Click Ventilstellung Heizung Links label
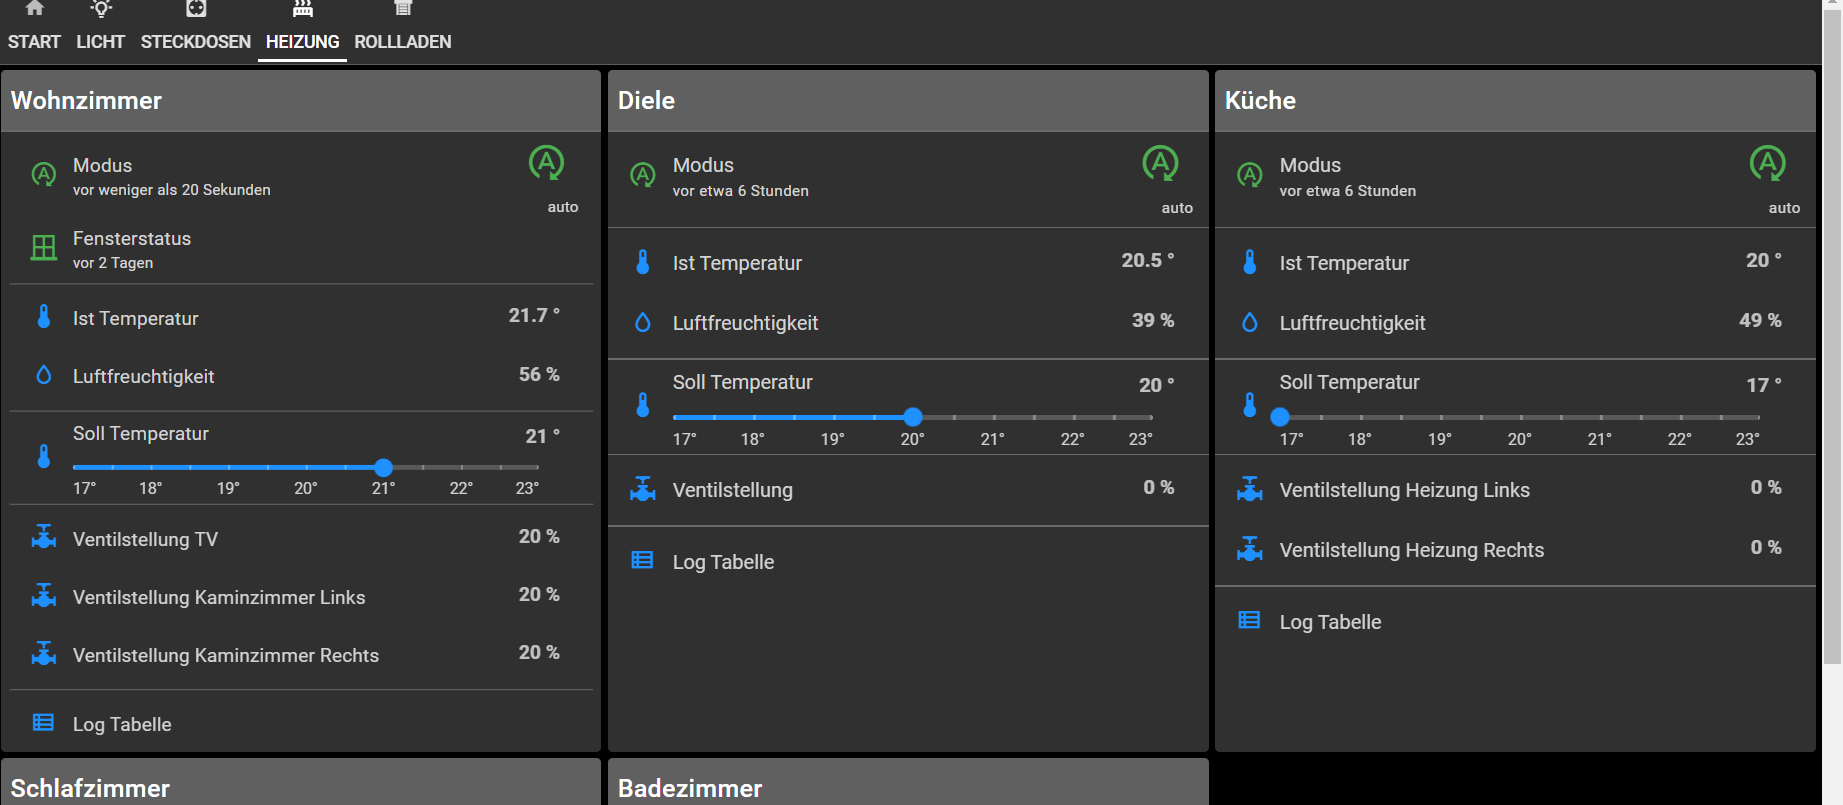Image resolution: width=1843 pixels, height=805 pixels. [x=1405, y=490]
